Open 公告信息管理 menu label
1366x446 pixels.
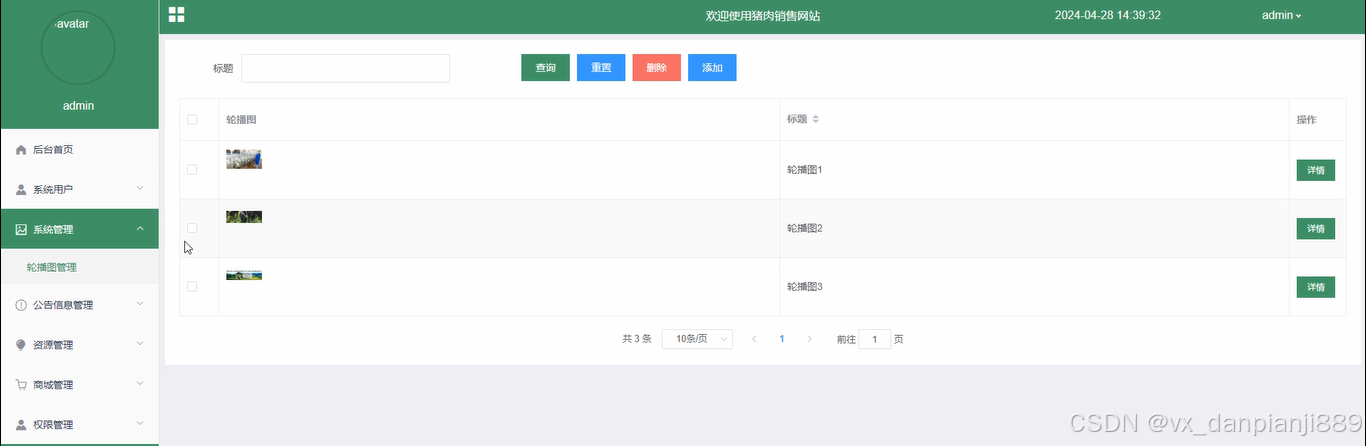[x=63, y=305]
